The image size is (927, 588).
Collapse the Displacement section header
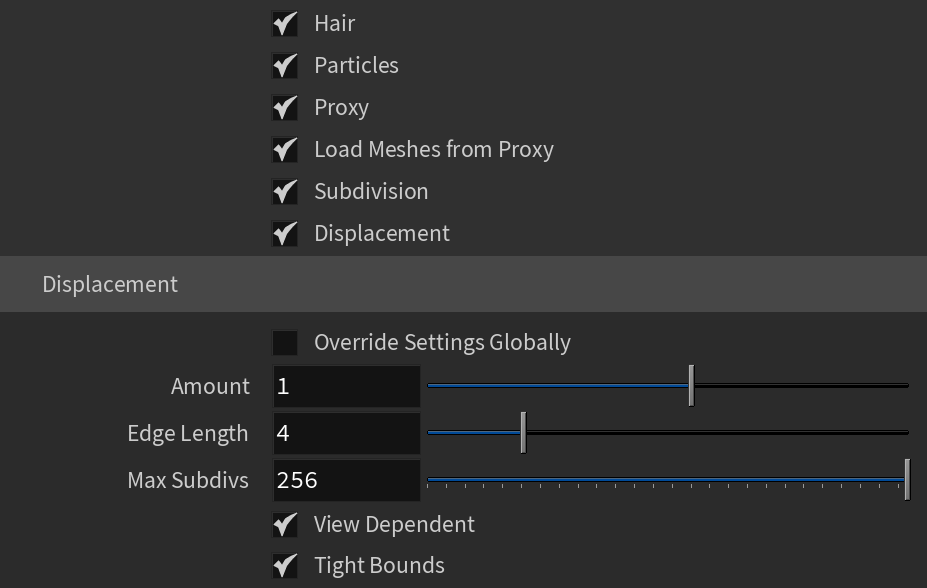[x=464, y=284]
